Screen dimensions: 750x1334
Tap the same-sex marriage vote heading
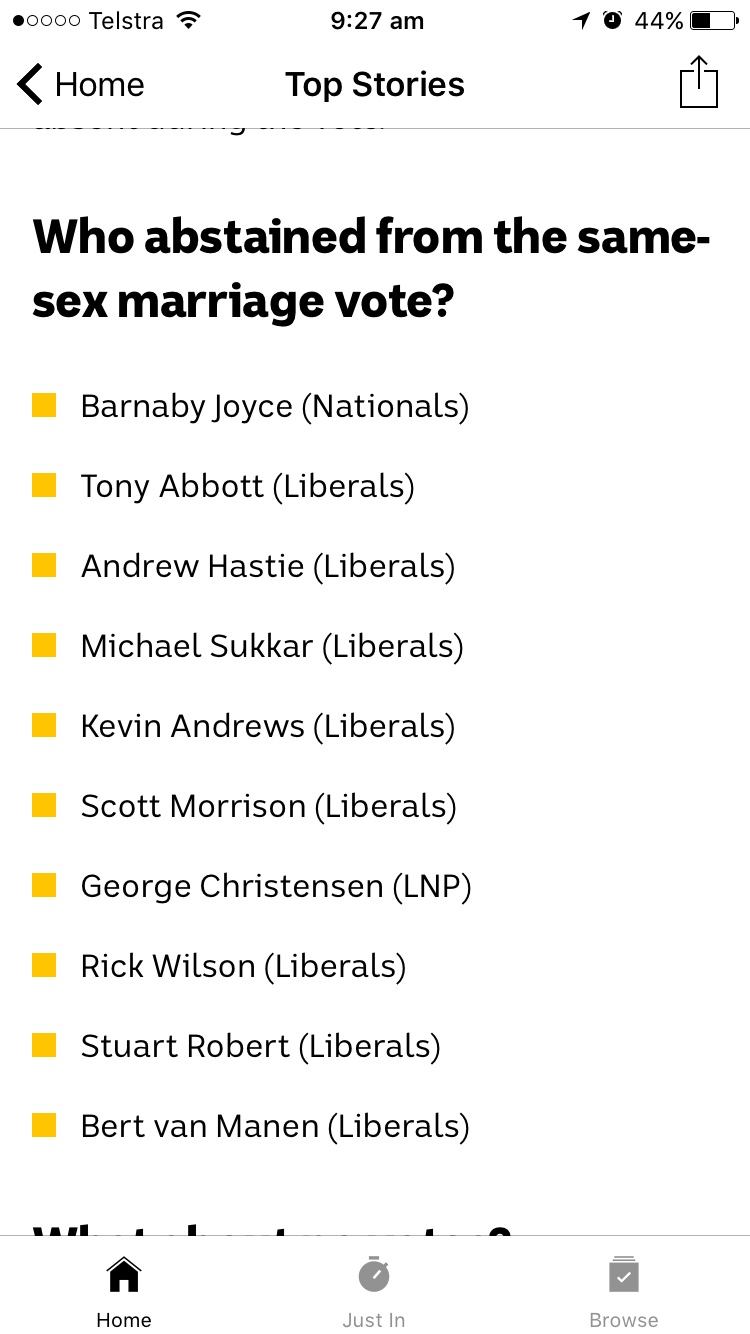(372, 269)
